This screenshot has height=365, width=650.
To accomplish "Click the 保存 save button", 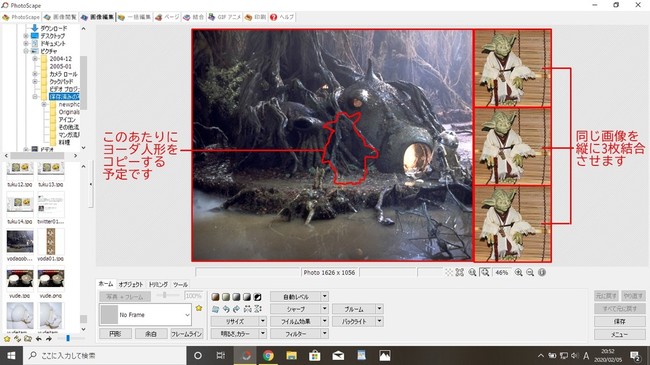I will 619,321.
